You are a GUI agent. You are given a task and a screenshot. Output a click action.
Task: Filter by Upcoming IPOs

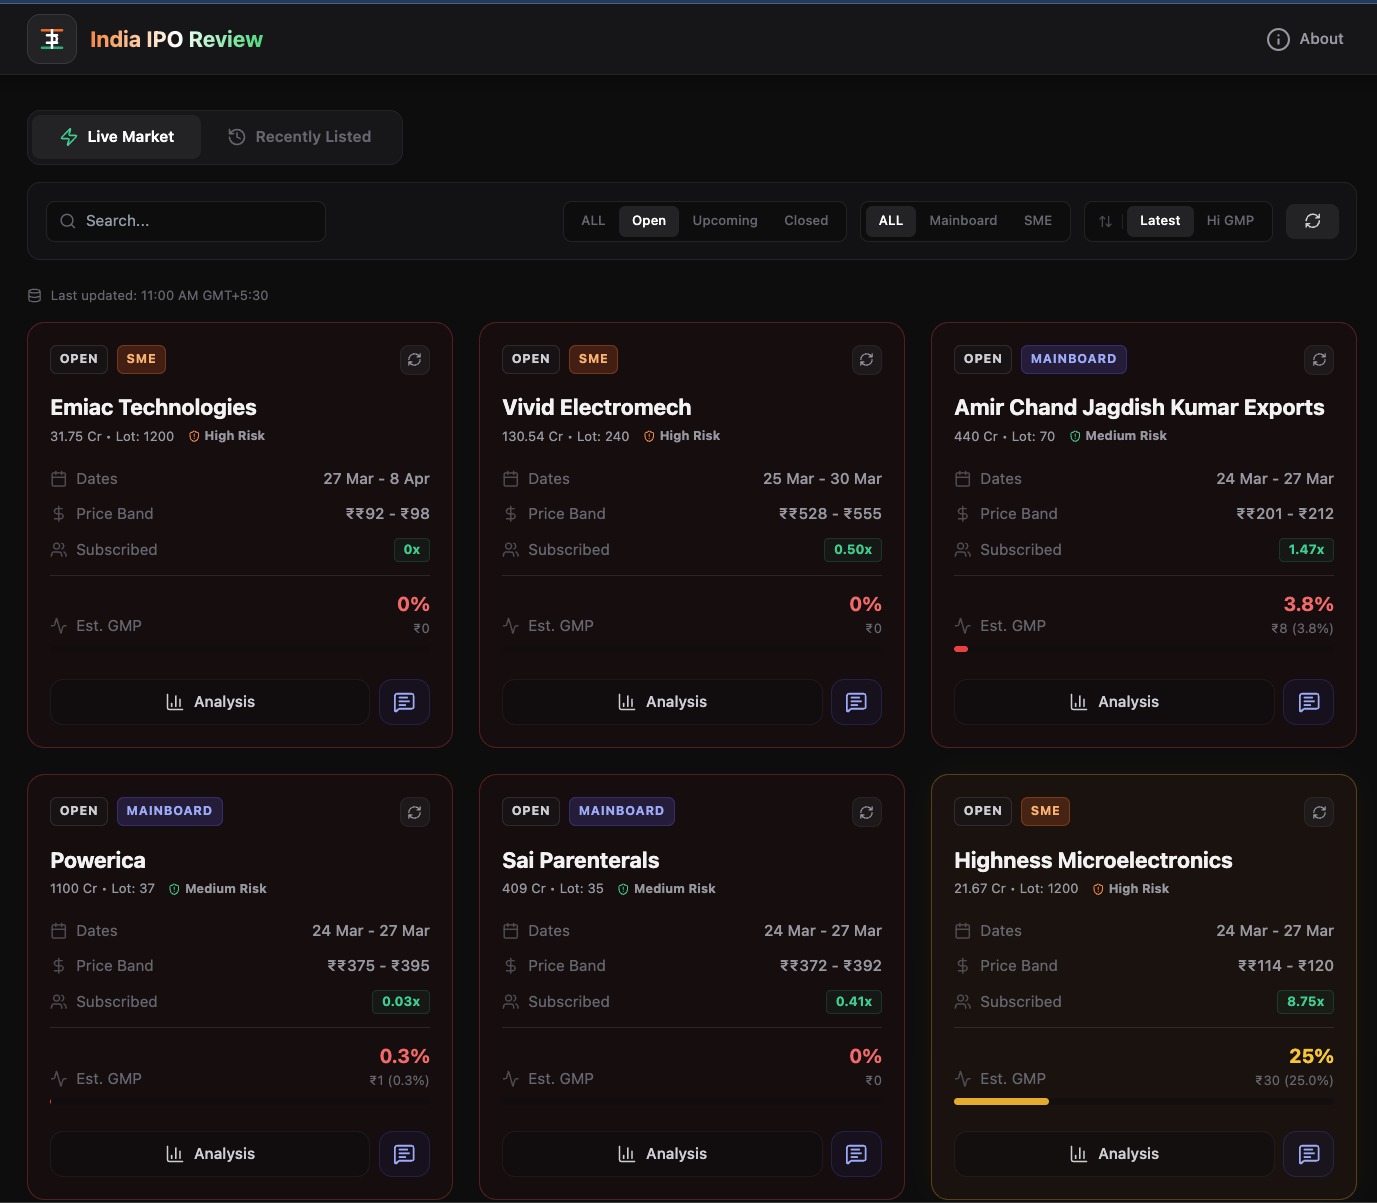[725, 221]
